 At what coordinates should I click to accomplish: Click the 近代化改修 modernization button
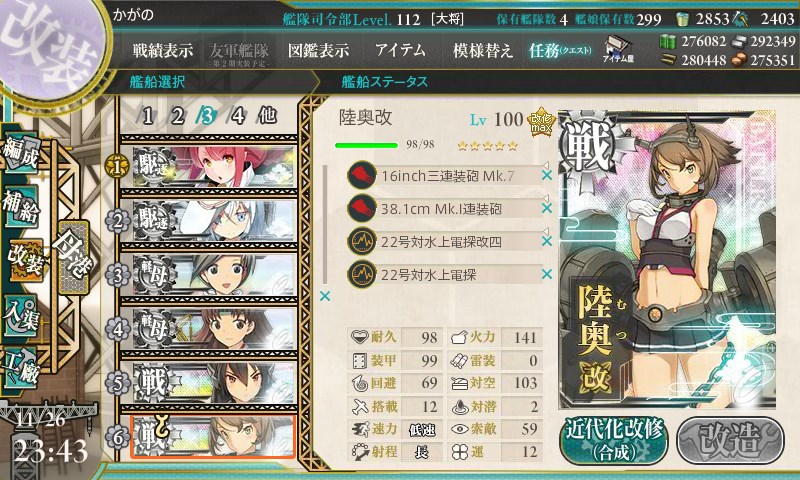pos(614,441)
